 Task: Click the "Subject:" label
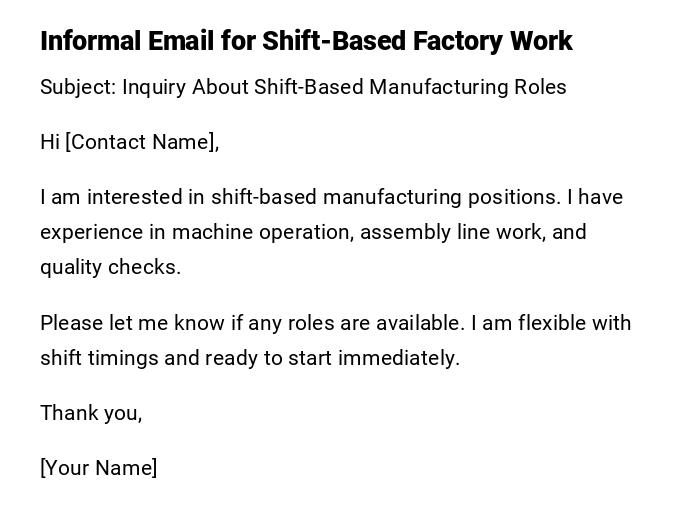[77, 87]
